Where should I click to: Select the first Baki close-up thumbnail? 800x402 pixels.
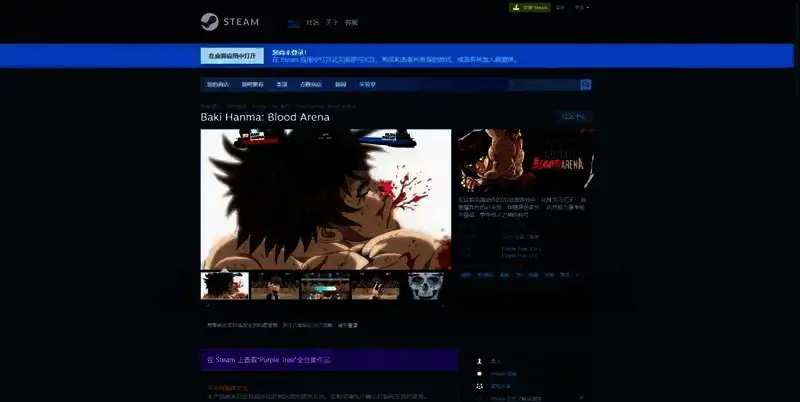point(225,286)
